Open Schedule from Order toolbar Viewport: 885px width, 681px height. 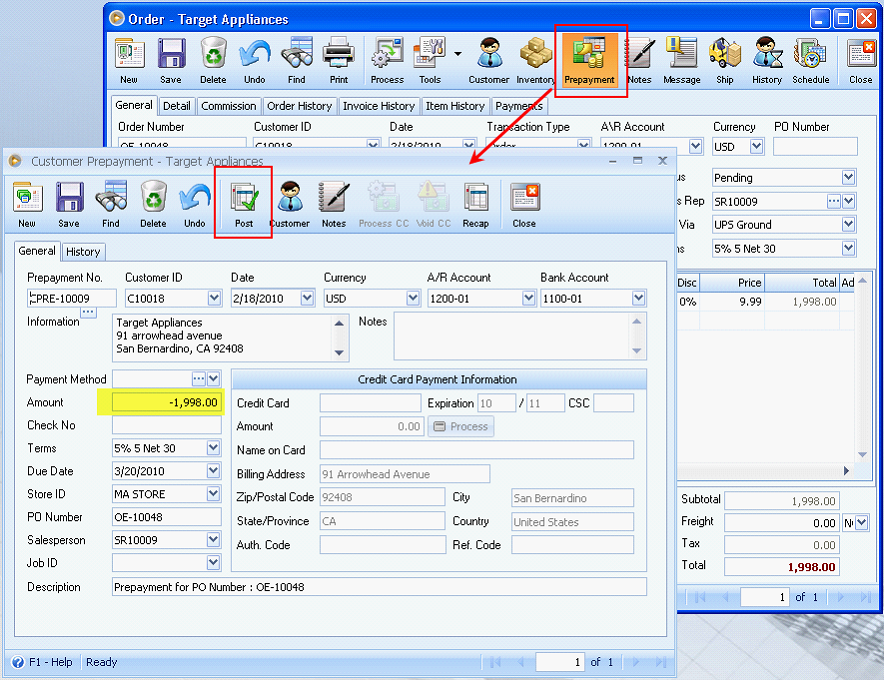coord(810,61)
